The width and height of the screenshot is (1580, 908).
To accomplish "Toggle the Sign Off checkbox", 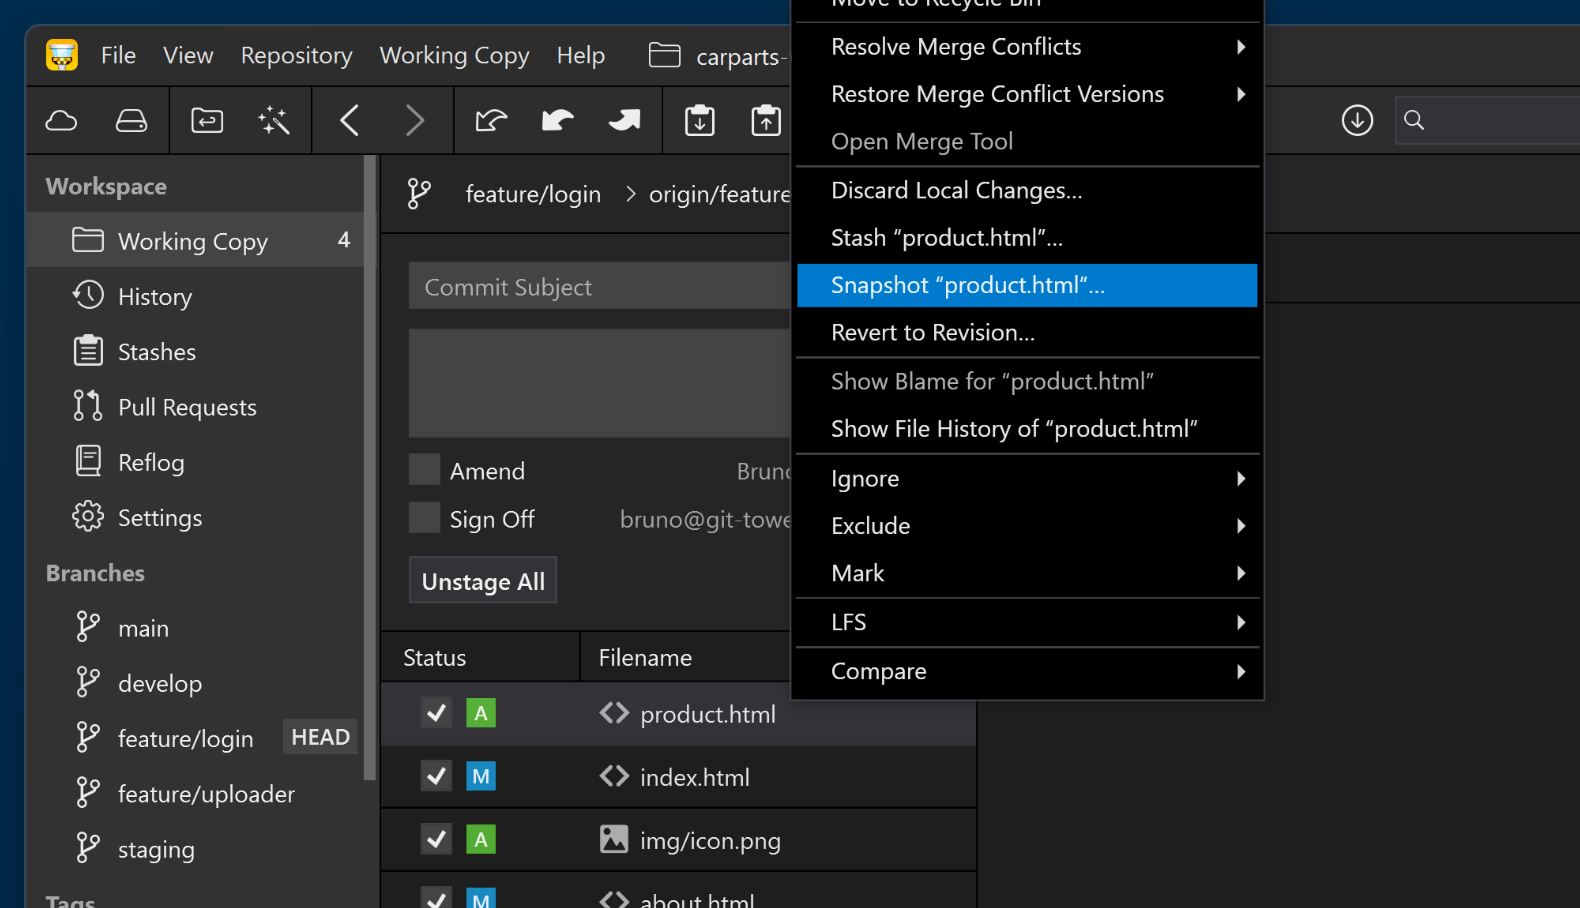I will 425,518.
